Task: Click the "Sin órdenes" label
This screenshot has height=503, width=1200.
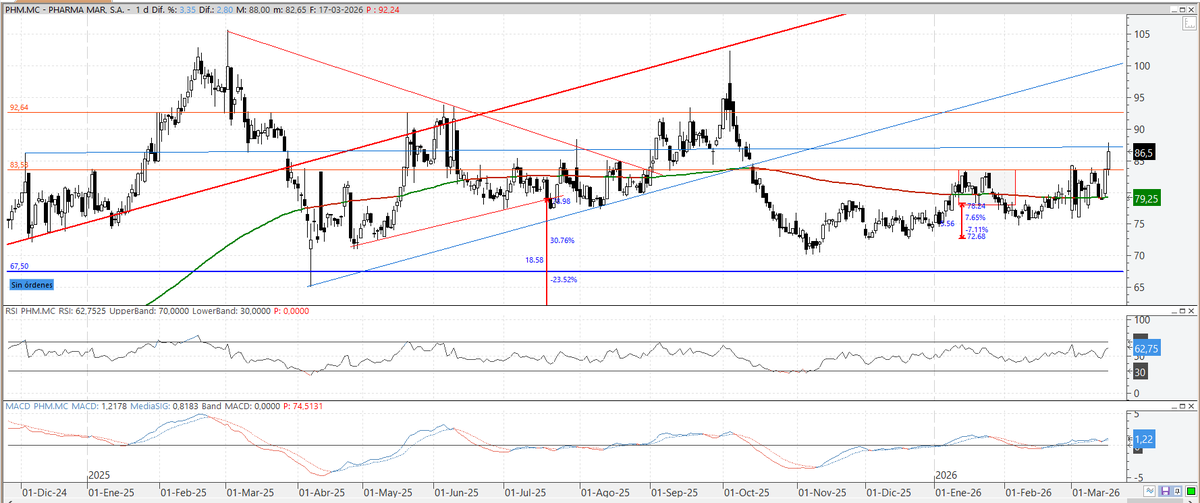Action: coord(31,285)
